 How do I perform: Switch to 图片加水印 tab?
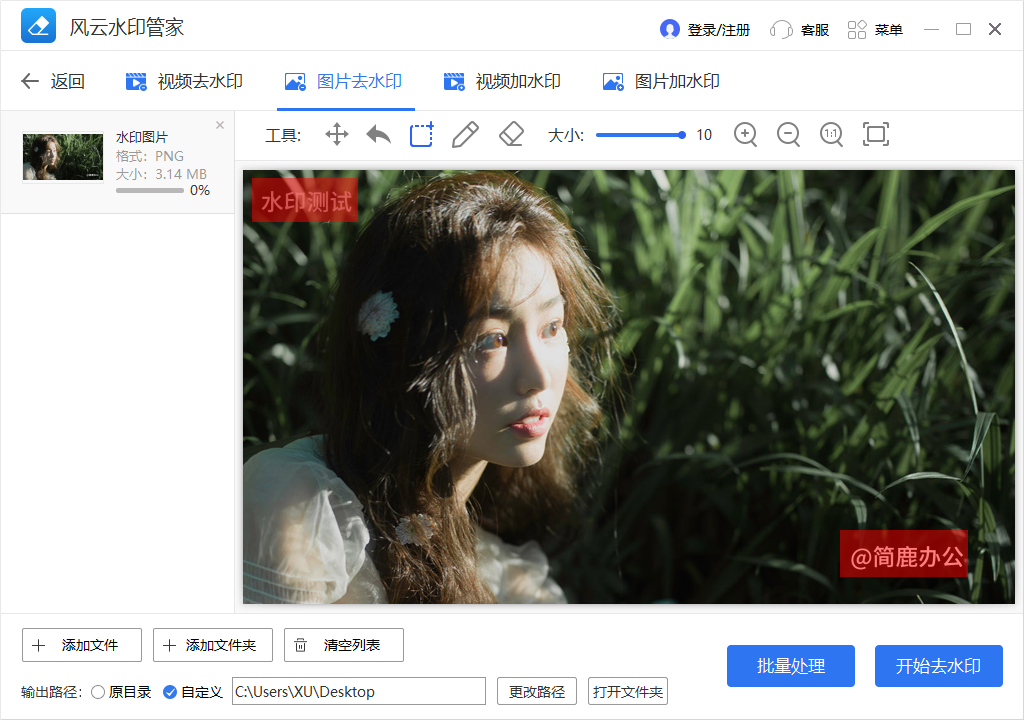tap(661, 82)
